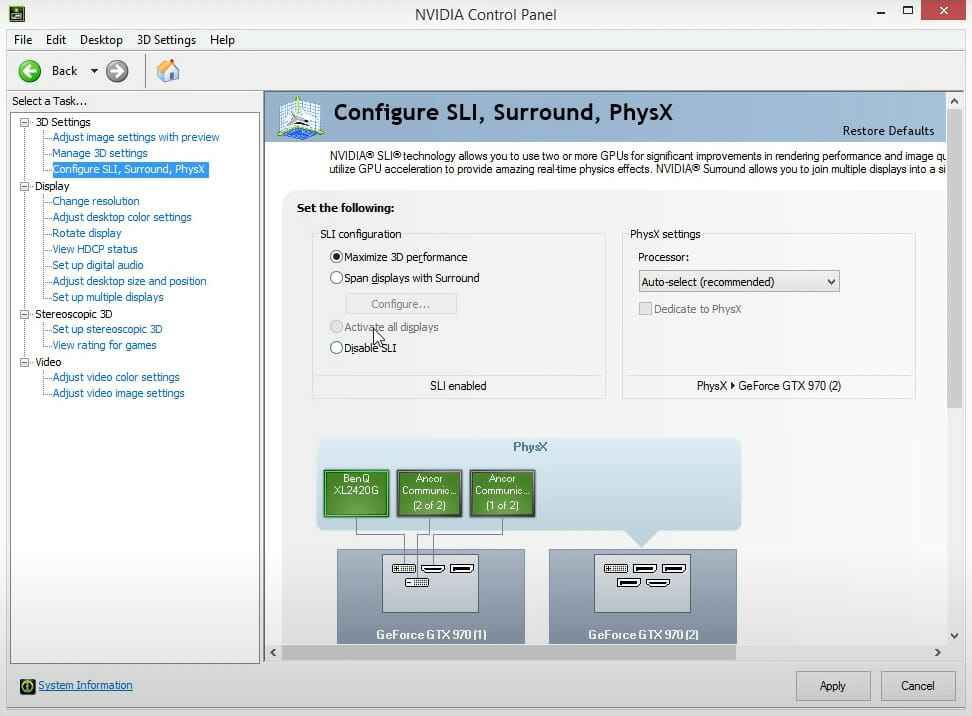The width and height of the screenshot is (972, 716).
Task: Open Adjust desktop color settings
Action: coord(122,217)
